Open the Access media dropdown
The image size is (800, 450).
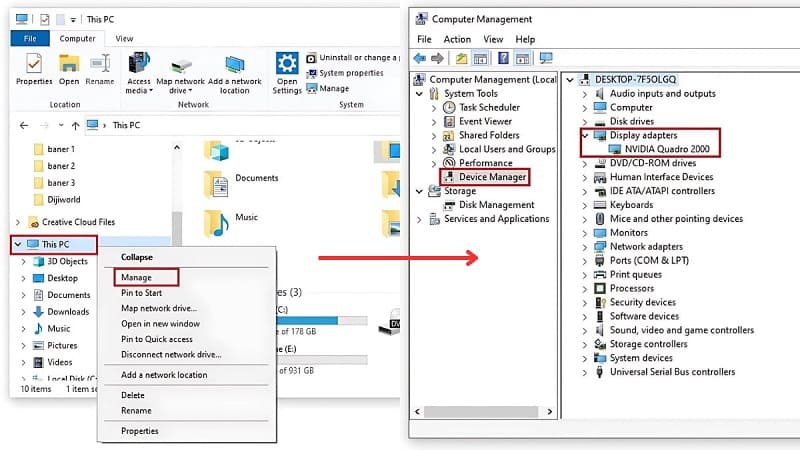(139, 90)
